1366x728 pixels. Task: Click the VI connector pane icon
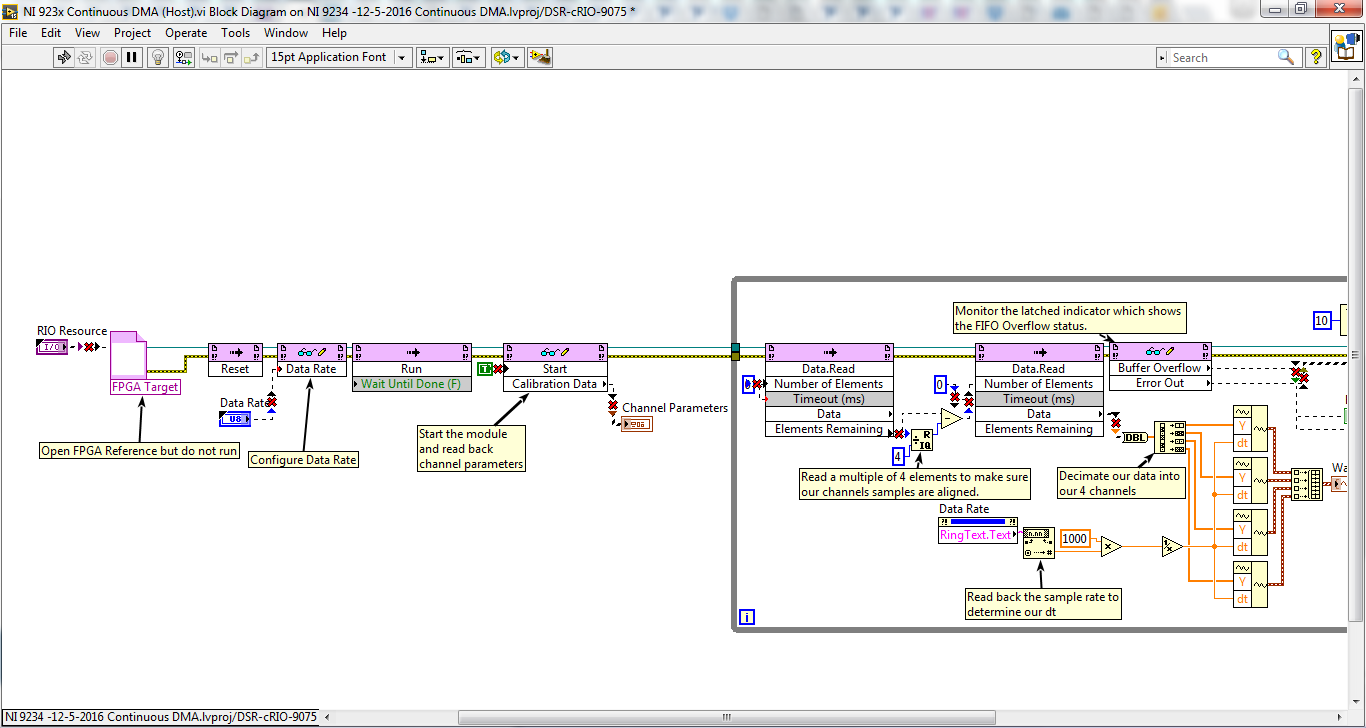tap(1346, 46)
